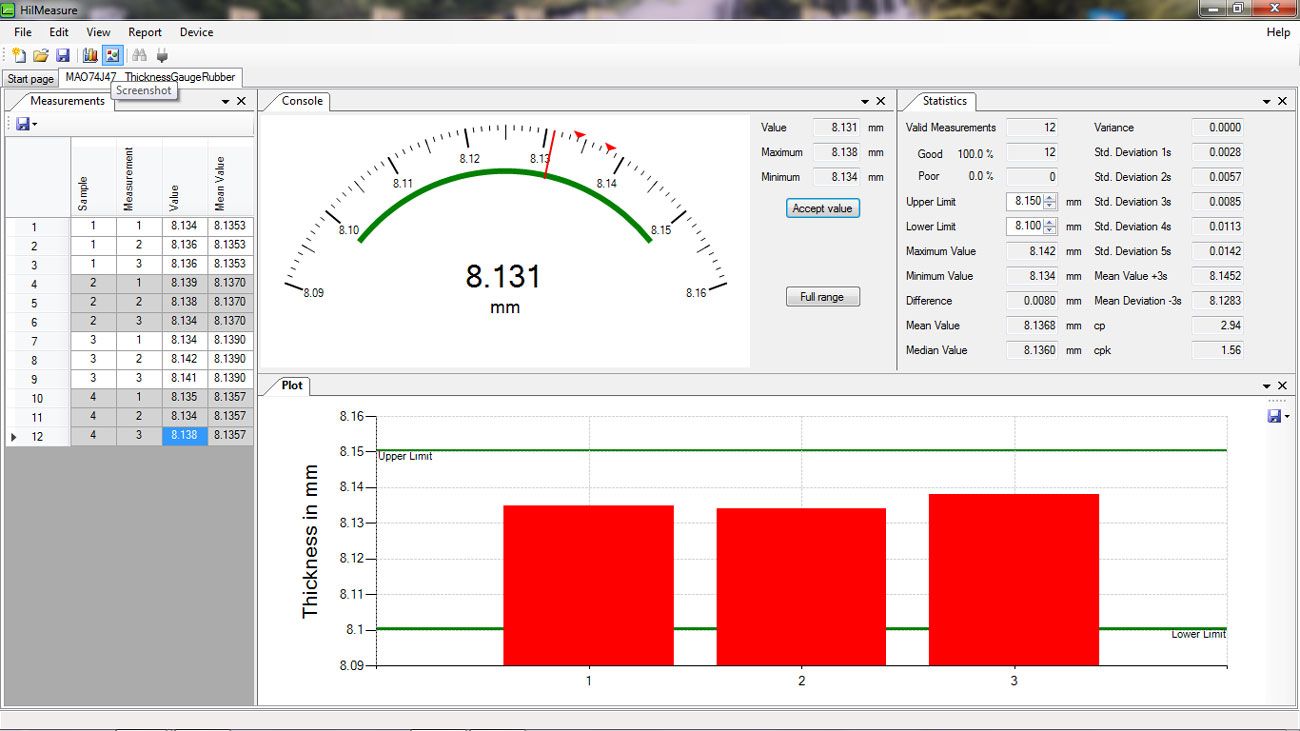This screenshot has width=1300, height=731.
Task: Click the Full range button
Action: (x=822, y=297)
